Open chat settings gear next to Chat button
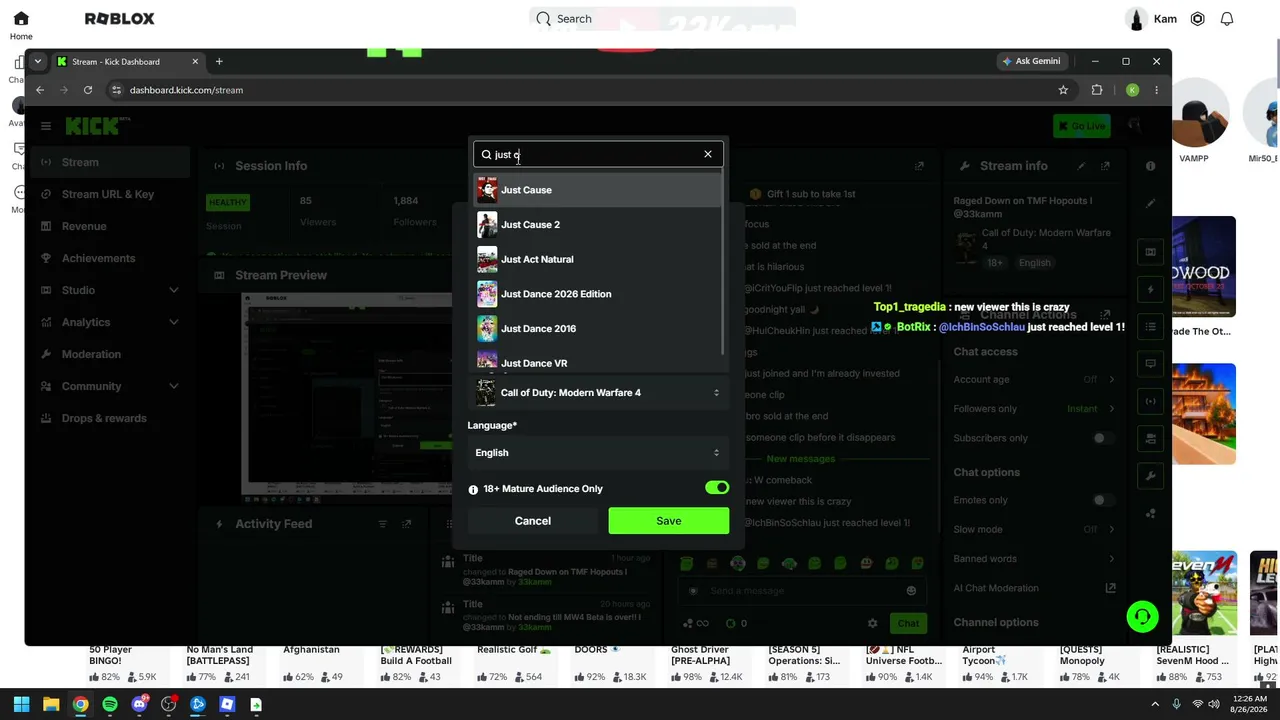1280x720 pixels. click(x=873, y=623)
